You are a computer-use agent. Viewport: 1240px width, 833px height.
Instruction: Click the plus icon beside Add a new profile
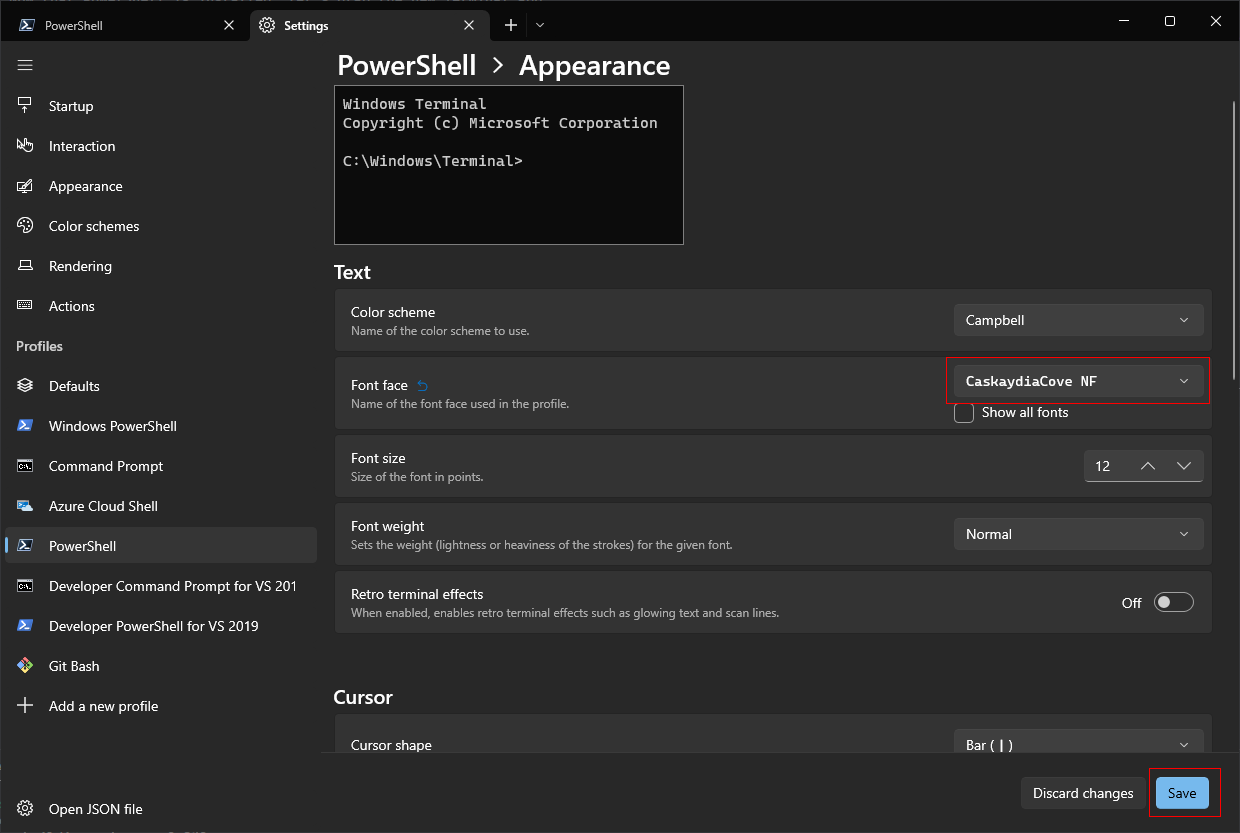tap(25, 705)
